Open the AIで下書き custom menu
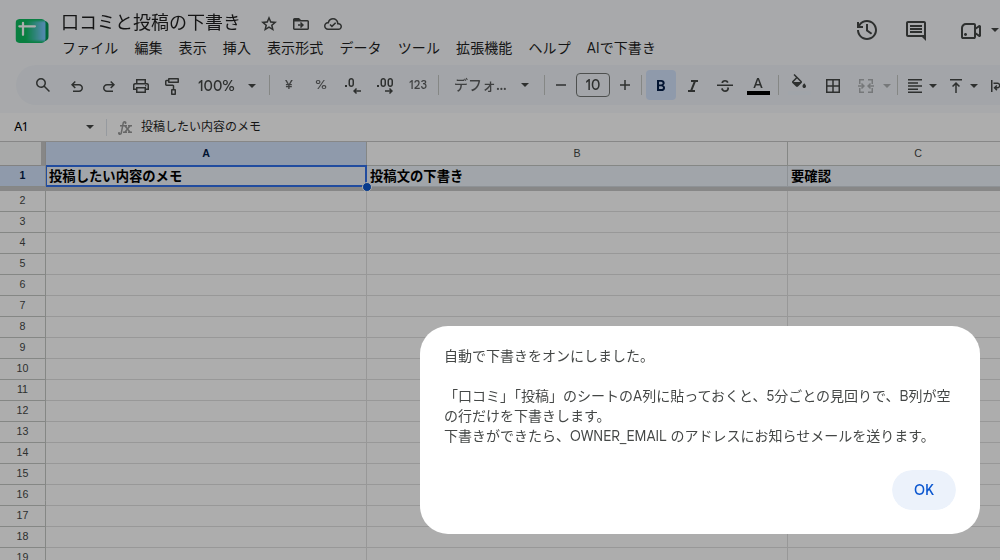This screenshot has height=560, width=1000. 621,48
